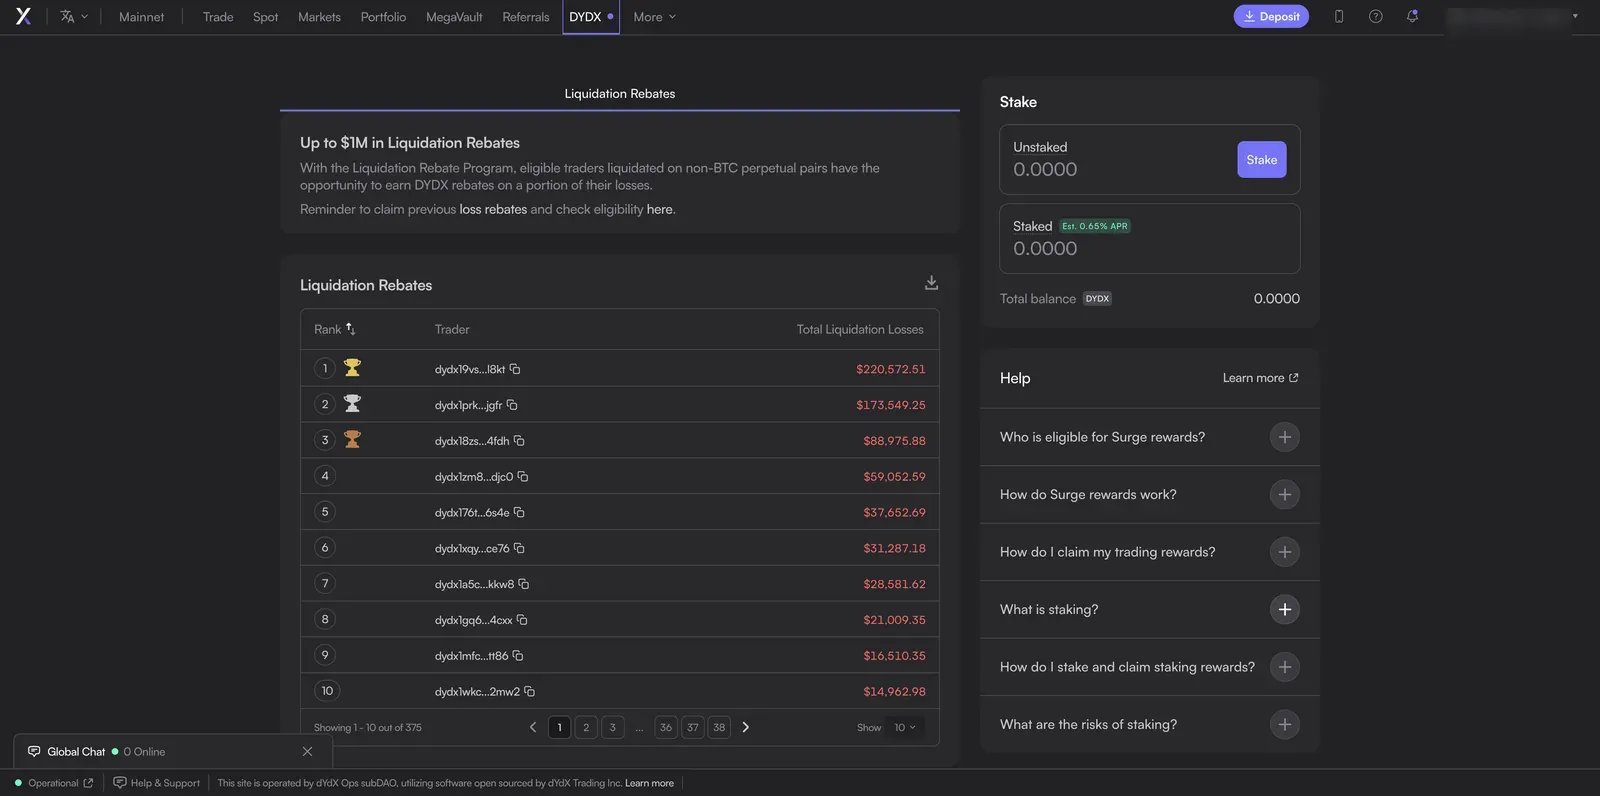This screenshot has width=1600, height=796.
Task: Select page 1 of table
Action: click(x=559, y=727)
